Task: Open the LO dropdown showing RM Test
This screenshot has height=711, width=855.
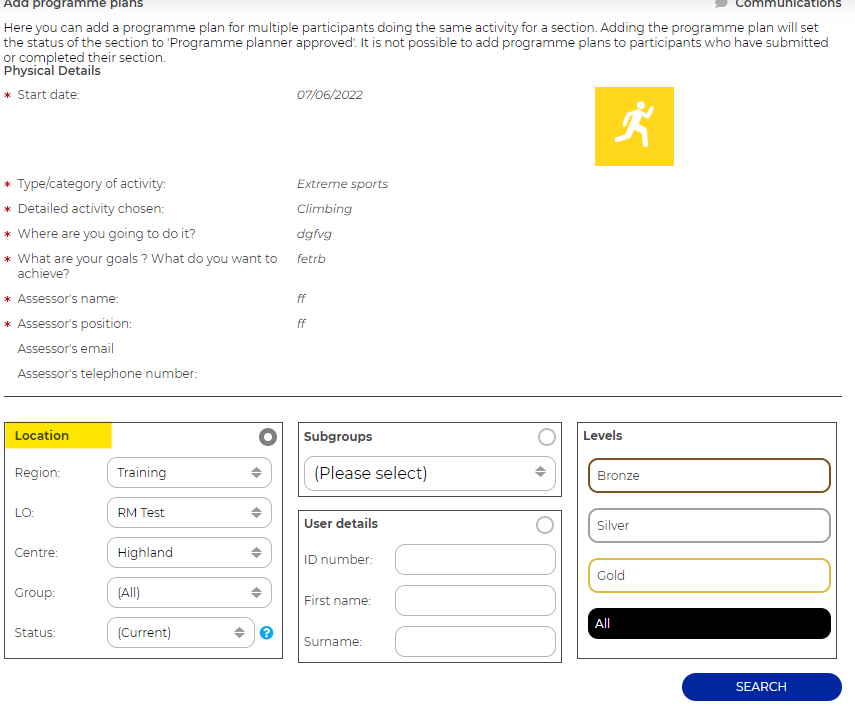Action: click(x=189, y=513)
